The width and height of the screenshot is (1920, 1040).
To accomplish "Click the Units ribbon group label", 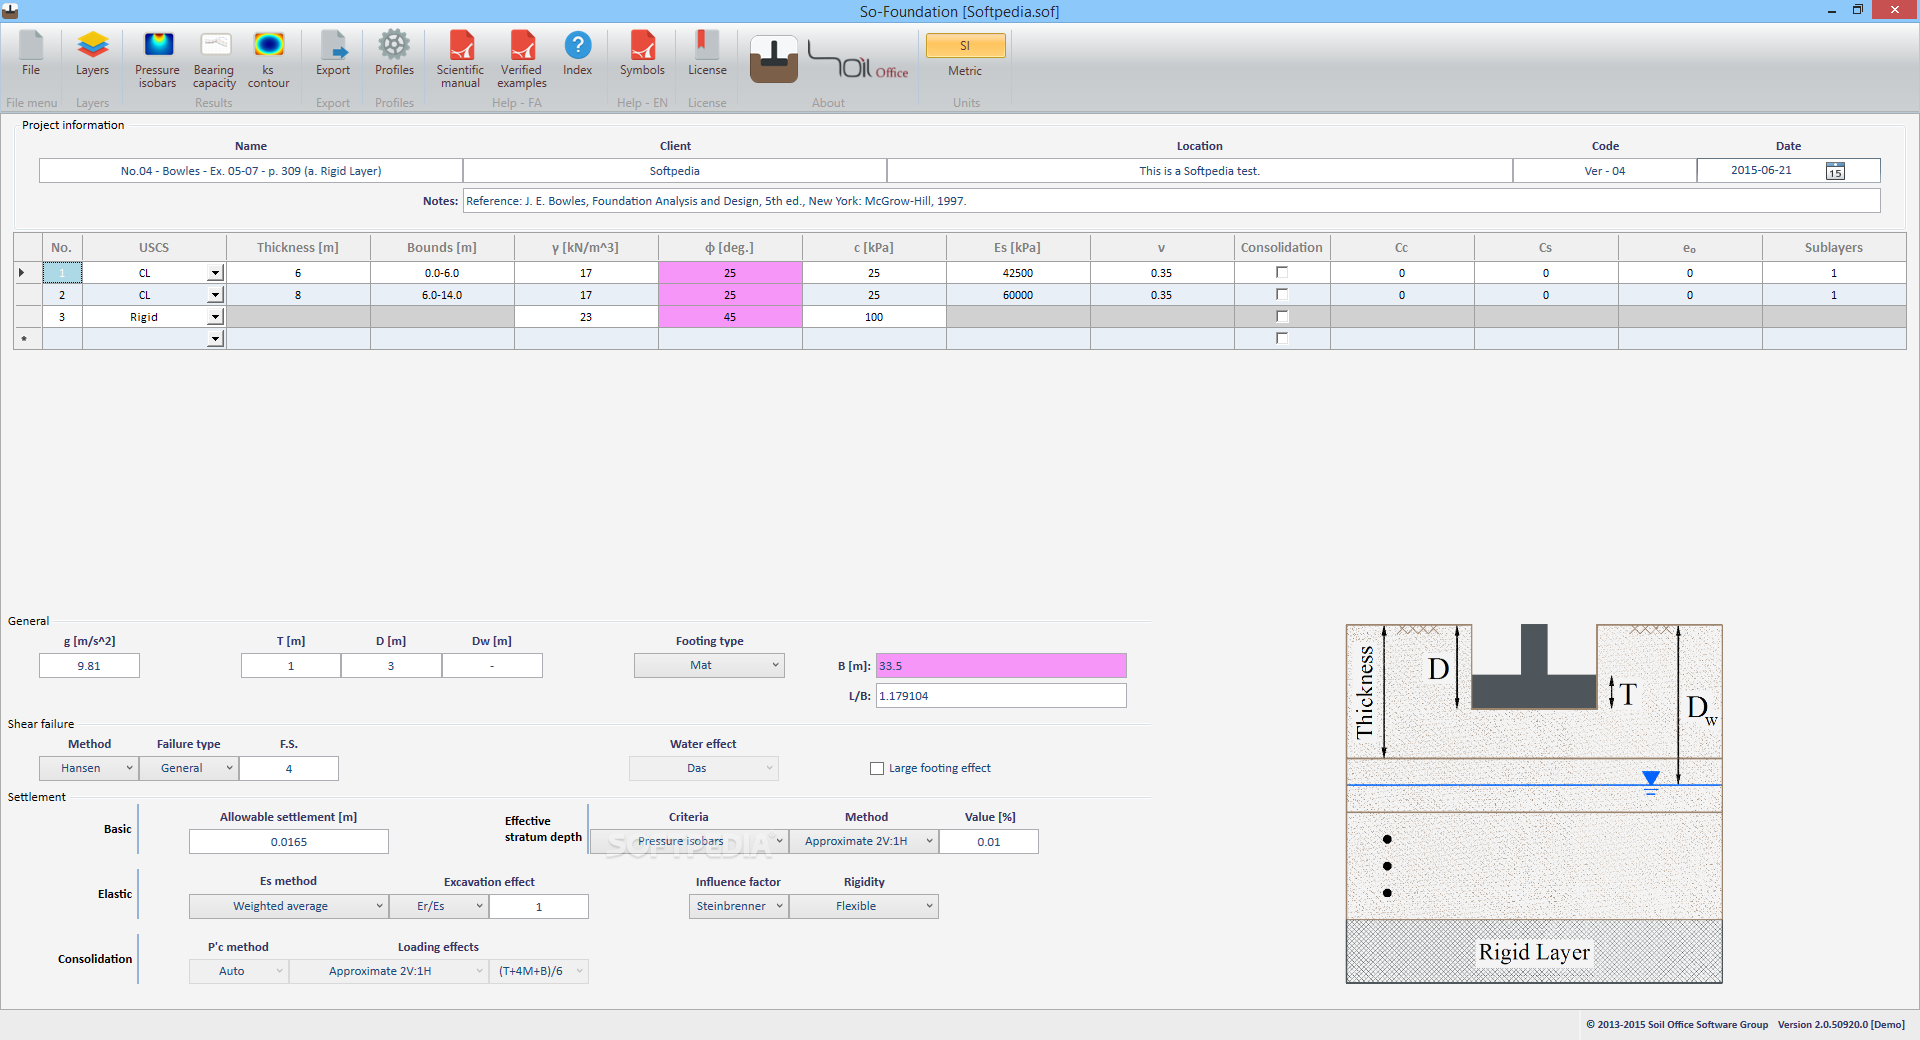I will click(x=966, y=103).
